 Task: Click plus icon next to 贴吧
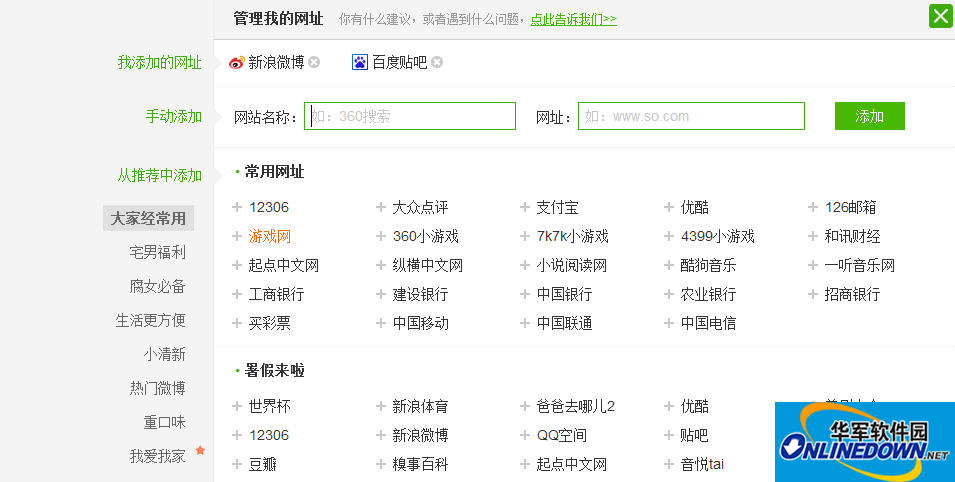(x=669, y=435)
